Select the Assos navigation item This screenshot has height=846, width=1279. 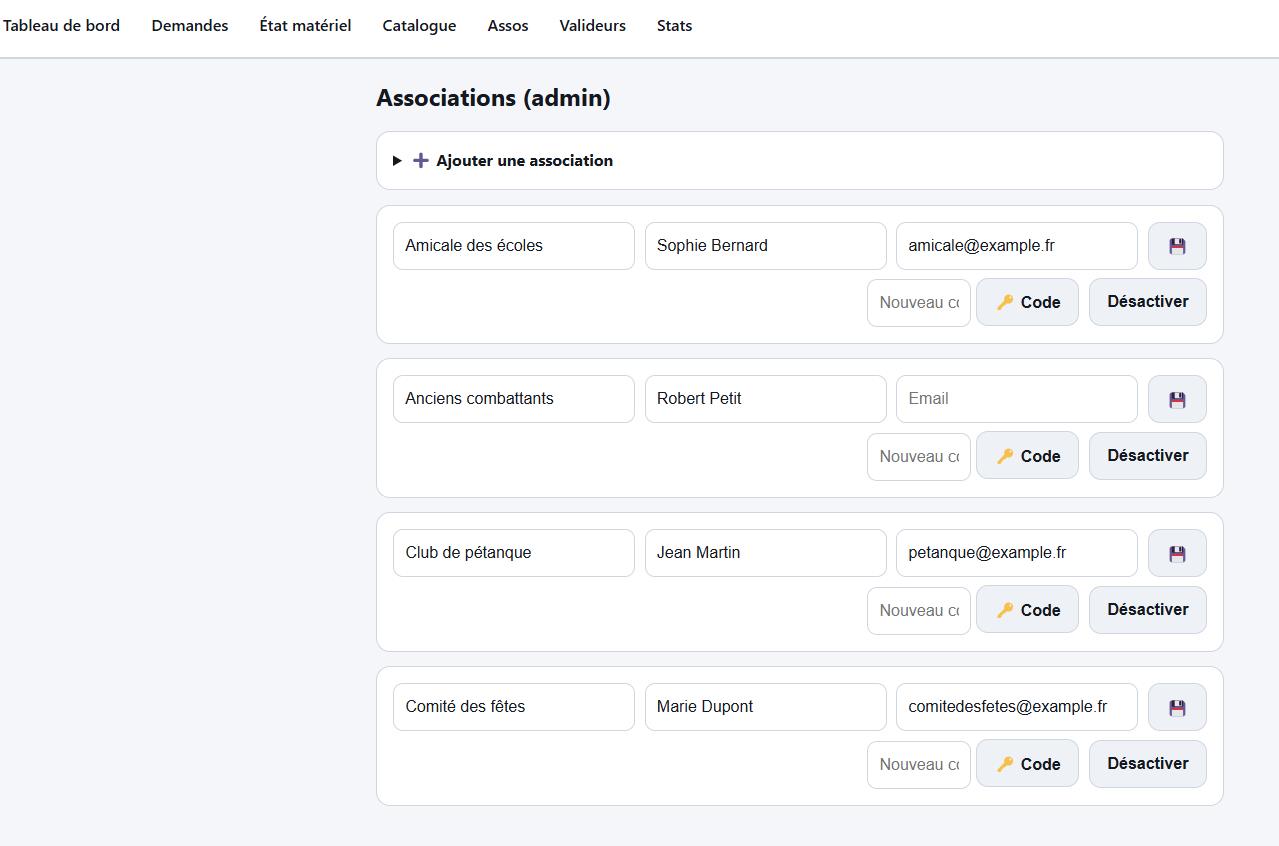coord(508,26)
